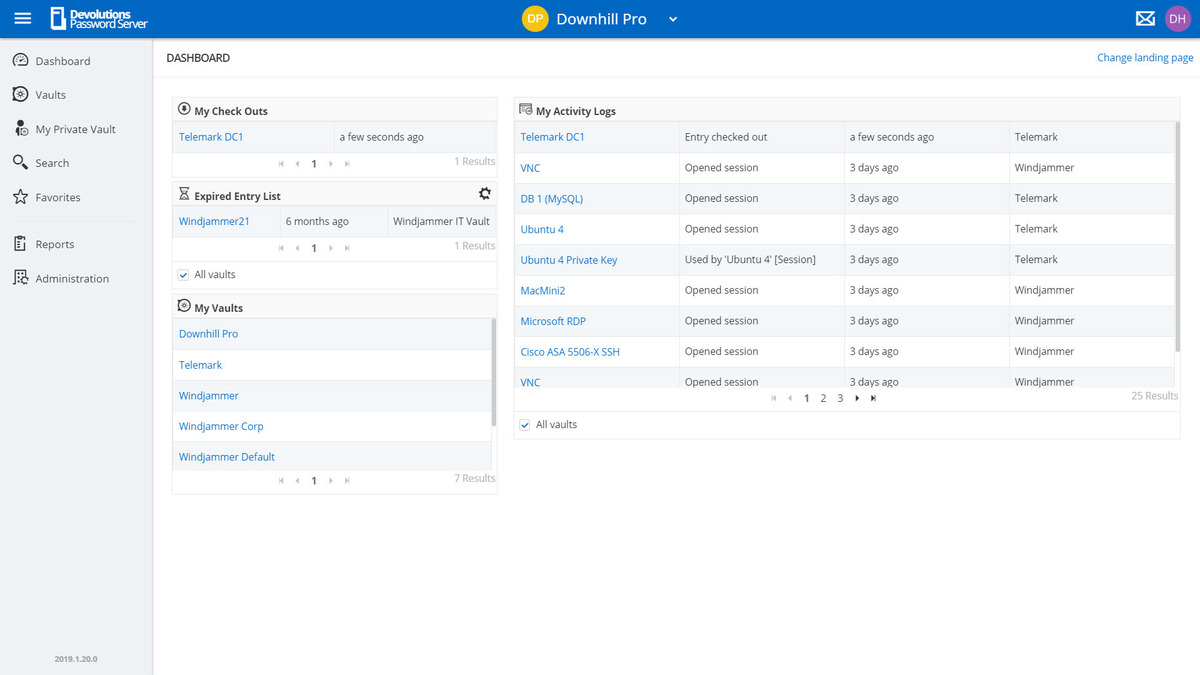Go to next page of Expired Entry List
Viewport: 1200px width, 675px height.
331,248
